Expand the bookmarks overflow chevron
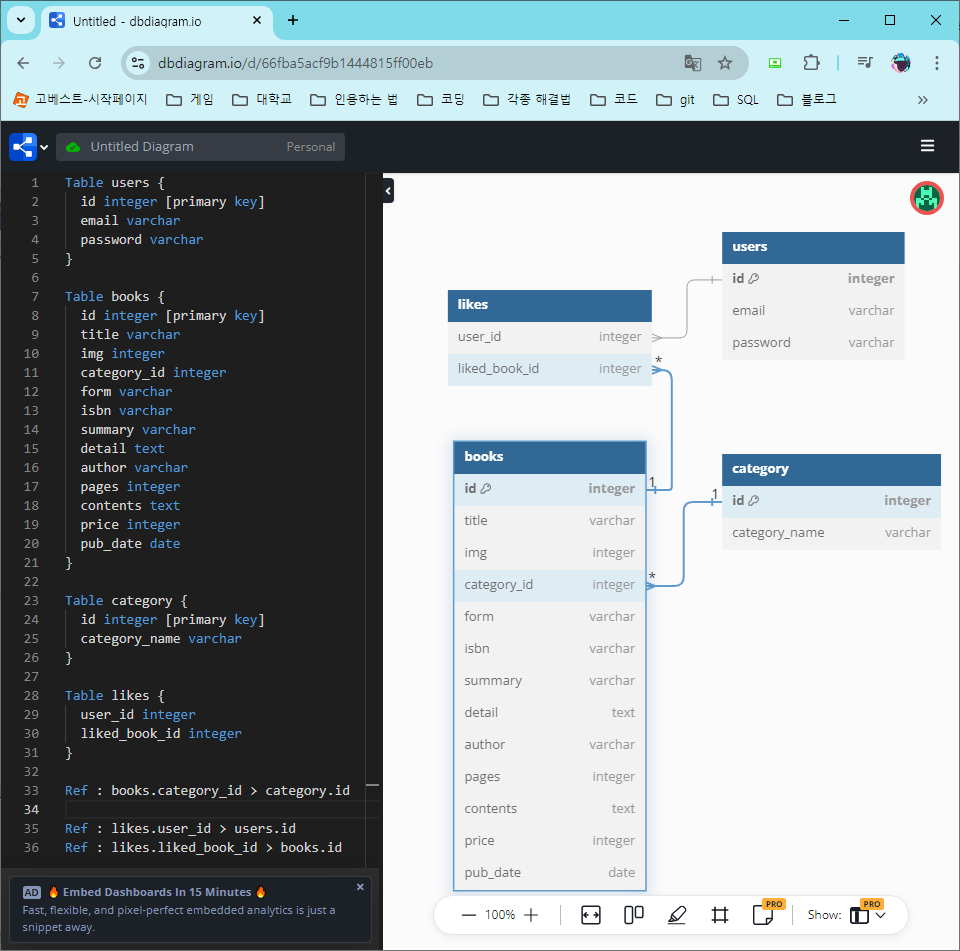The width and height of the screenshot is (960, 951). pyautogui.click(x=923, y=100)
